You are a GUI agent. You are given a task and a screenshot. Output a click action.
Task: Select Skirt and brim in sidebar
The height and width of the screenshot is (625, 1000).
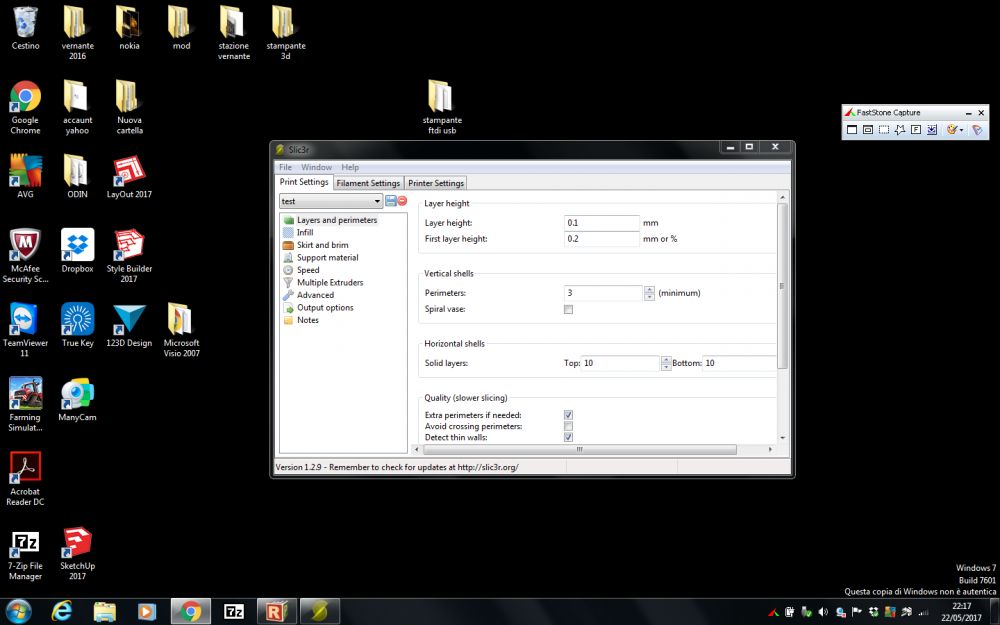(322, 245)
